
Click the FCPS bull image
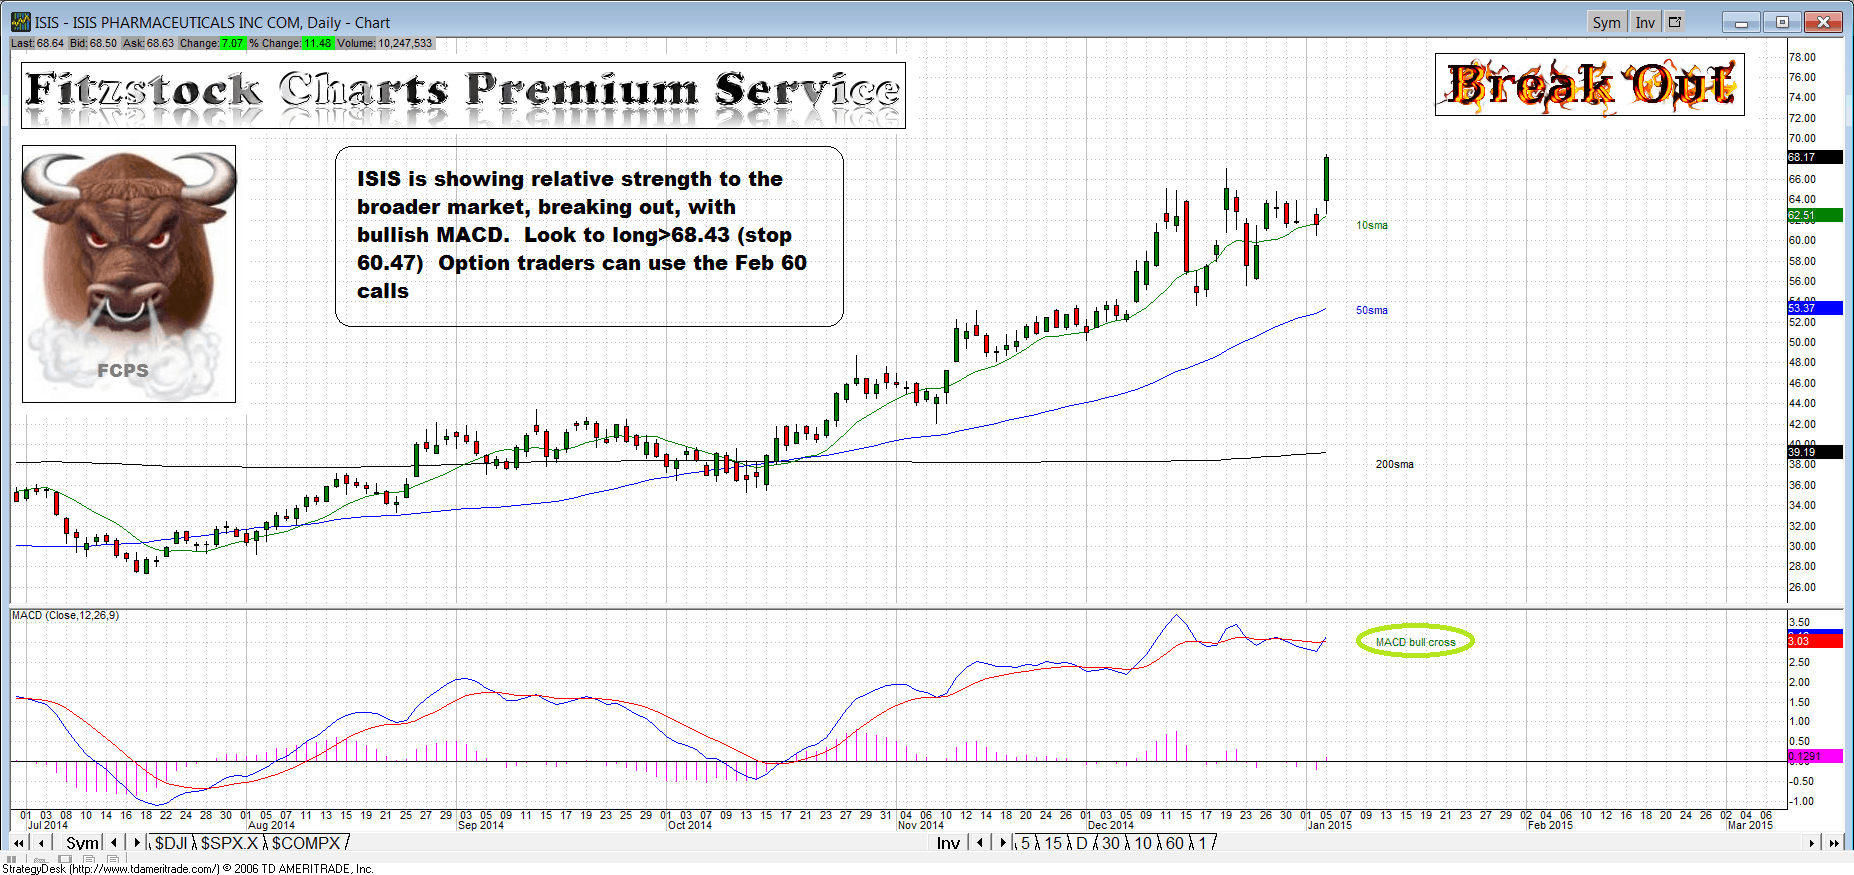pyautogui.click(x=129, y=273)
